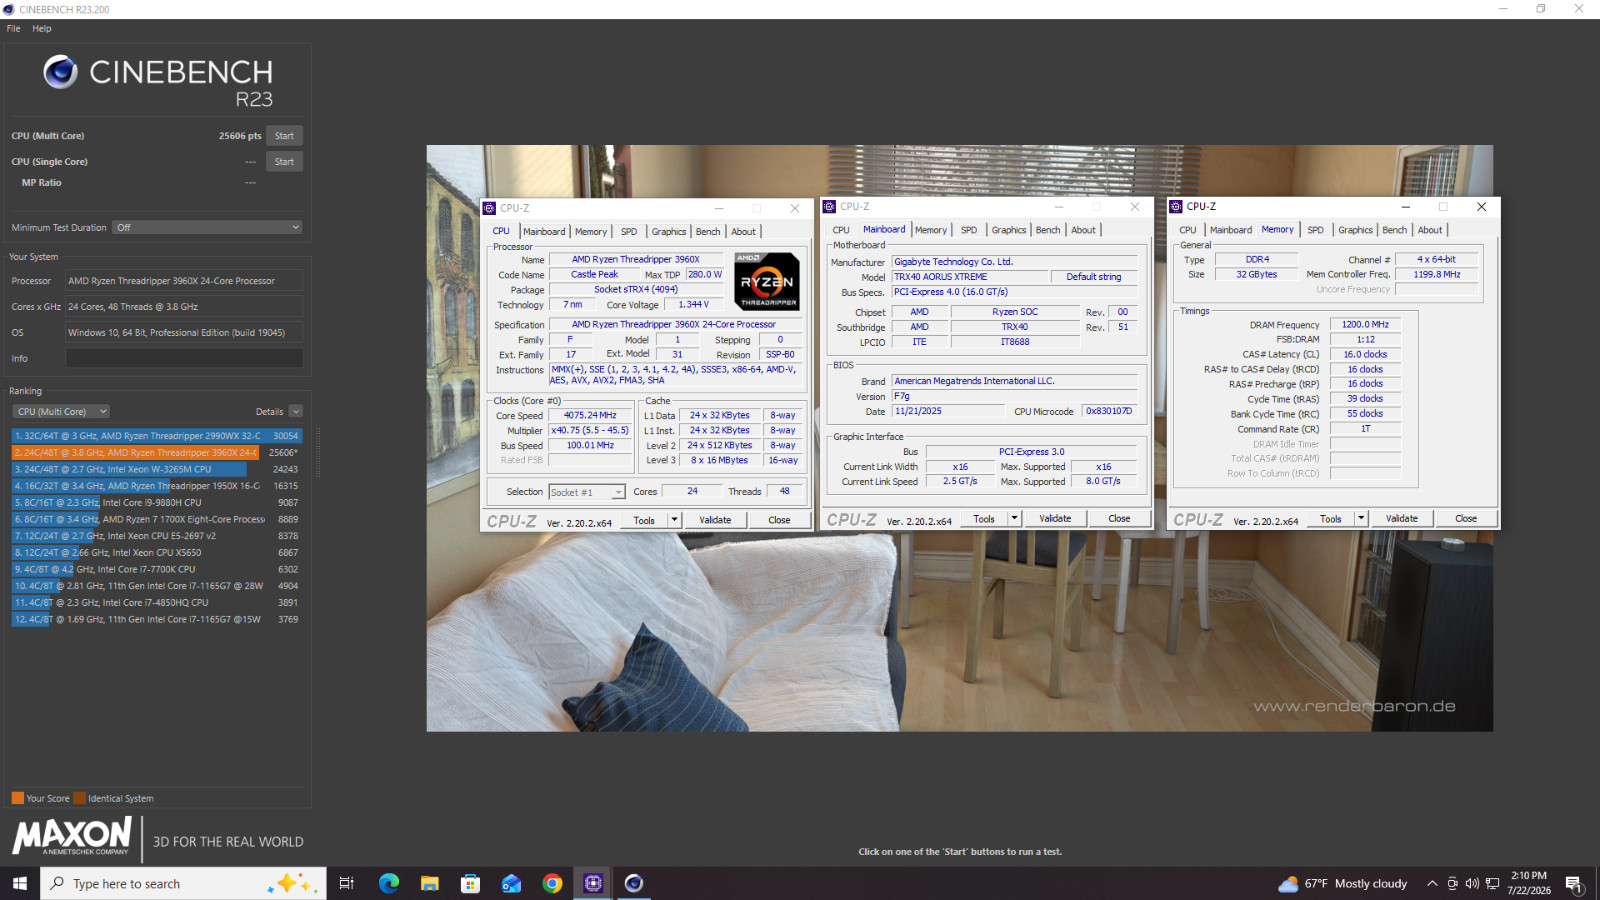Open the Cinebench Help menu
Screen dimensions: 1600x900
pos(42,28)
